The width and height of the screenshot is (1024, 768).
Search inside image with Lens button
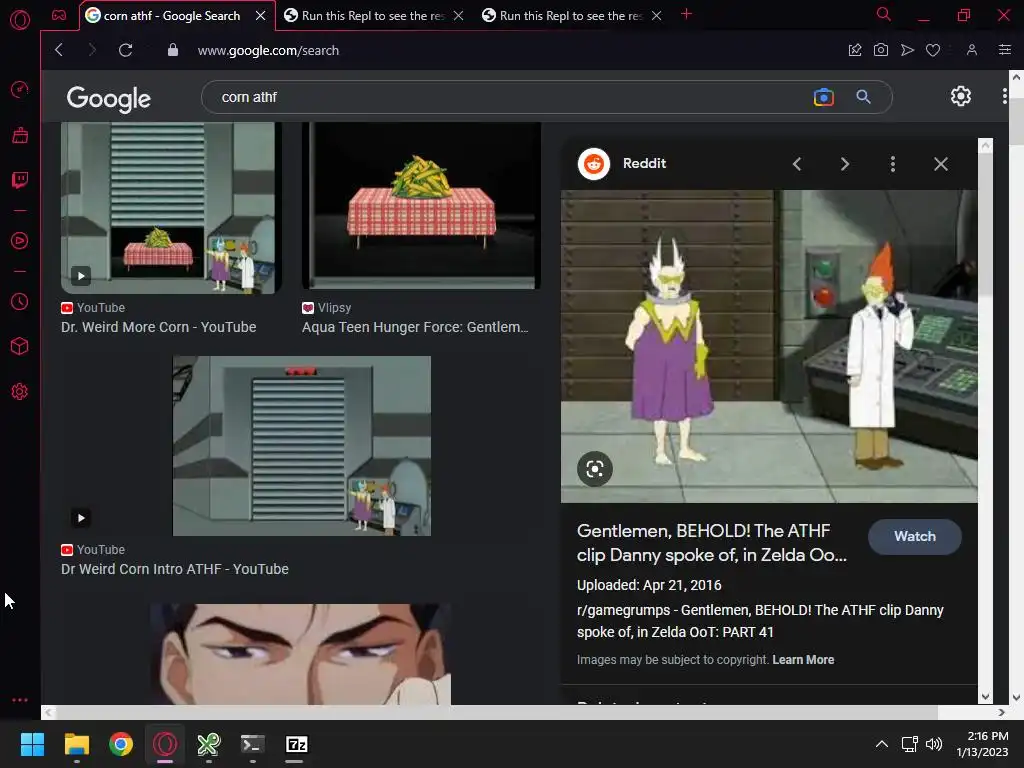click(x=594, y=469)
